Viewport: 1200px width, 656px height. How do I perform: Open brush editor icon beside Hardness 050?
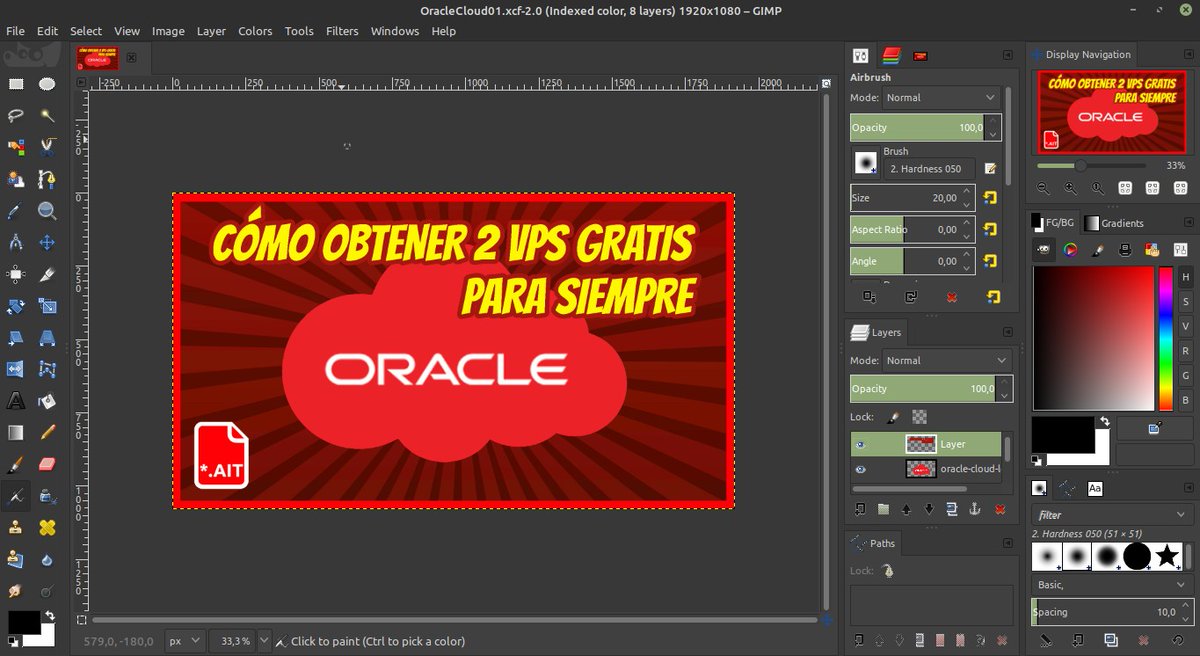[990, 168]
